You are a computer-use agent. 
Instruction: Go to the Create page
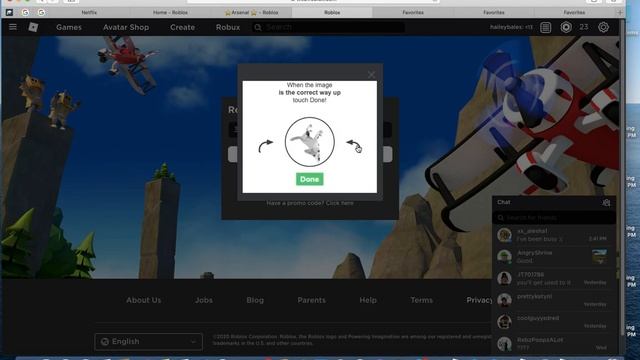(182, 27)
